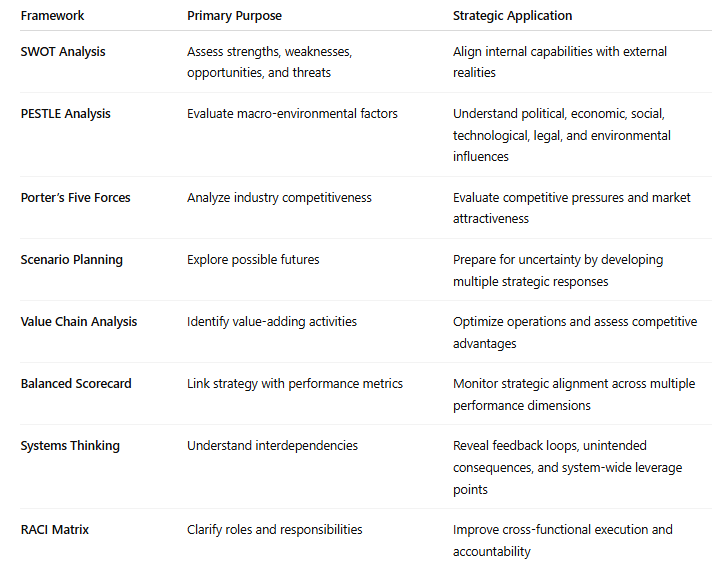Click the Systems Thinking cell
Viewport: 716px width, 567px height.
pos(70,446)
